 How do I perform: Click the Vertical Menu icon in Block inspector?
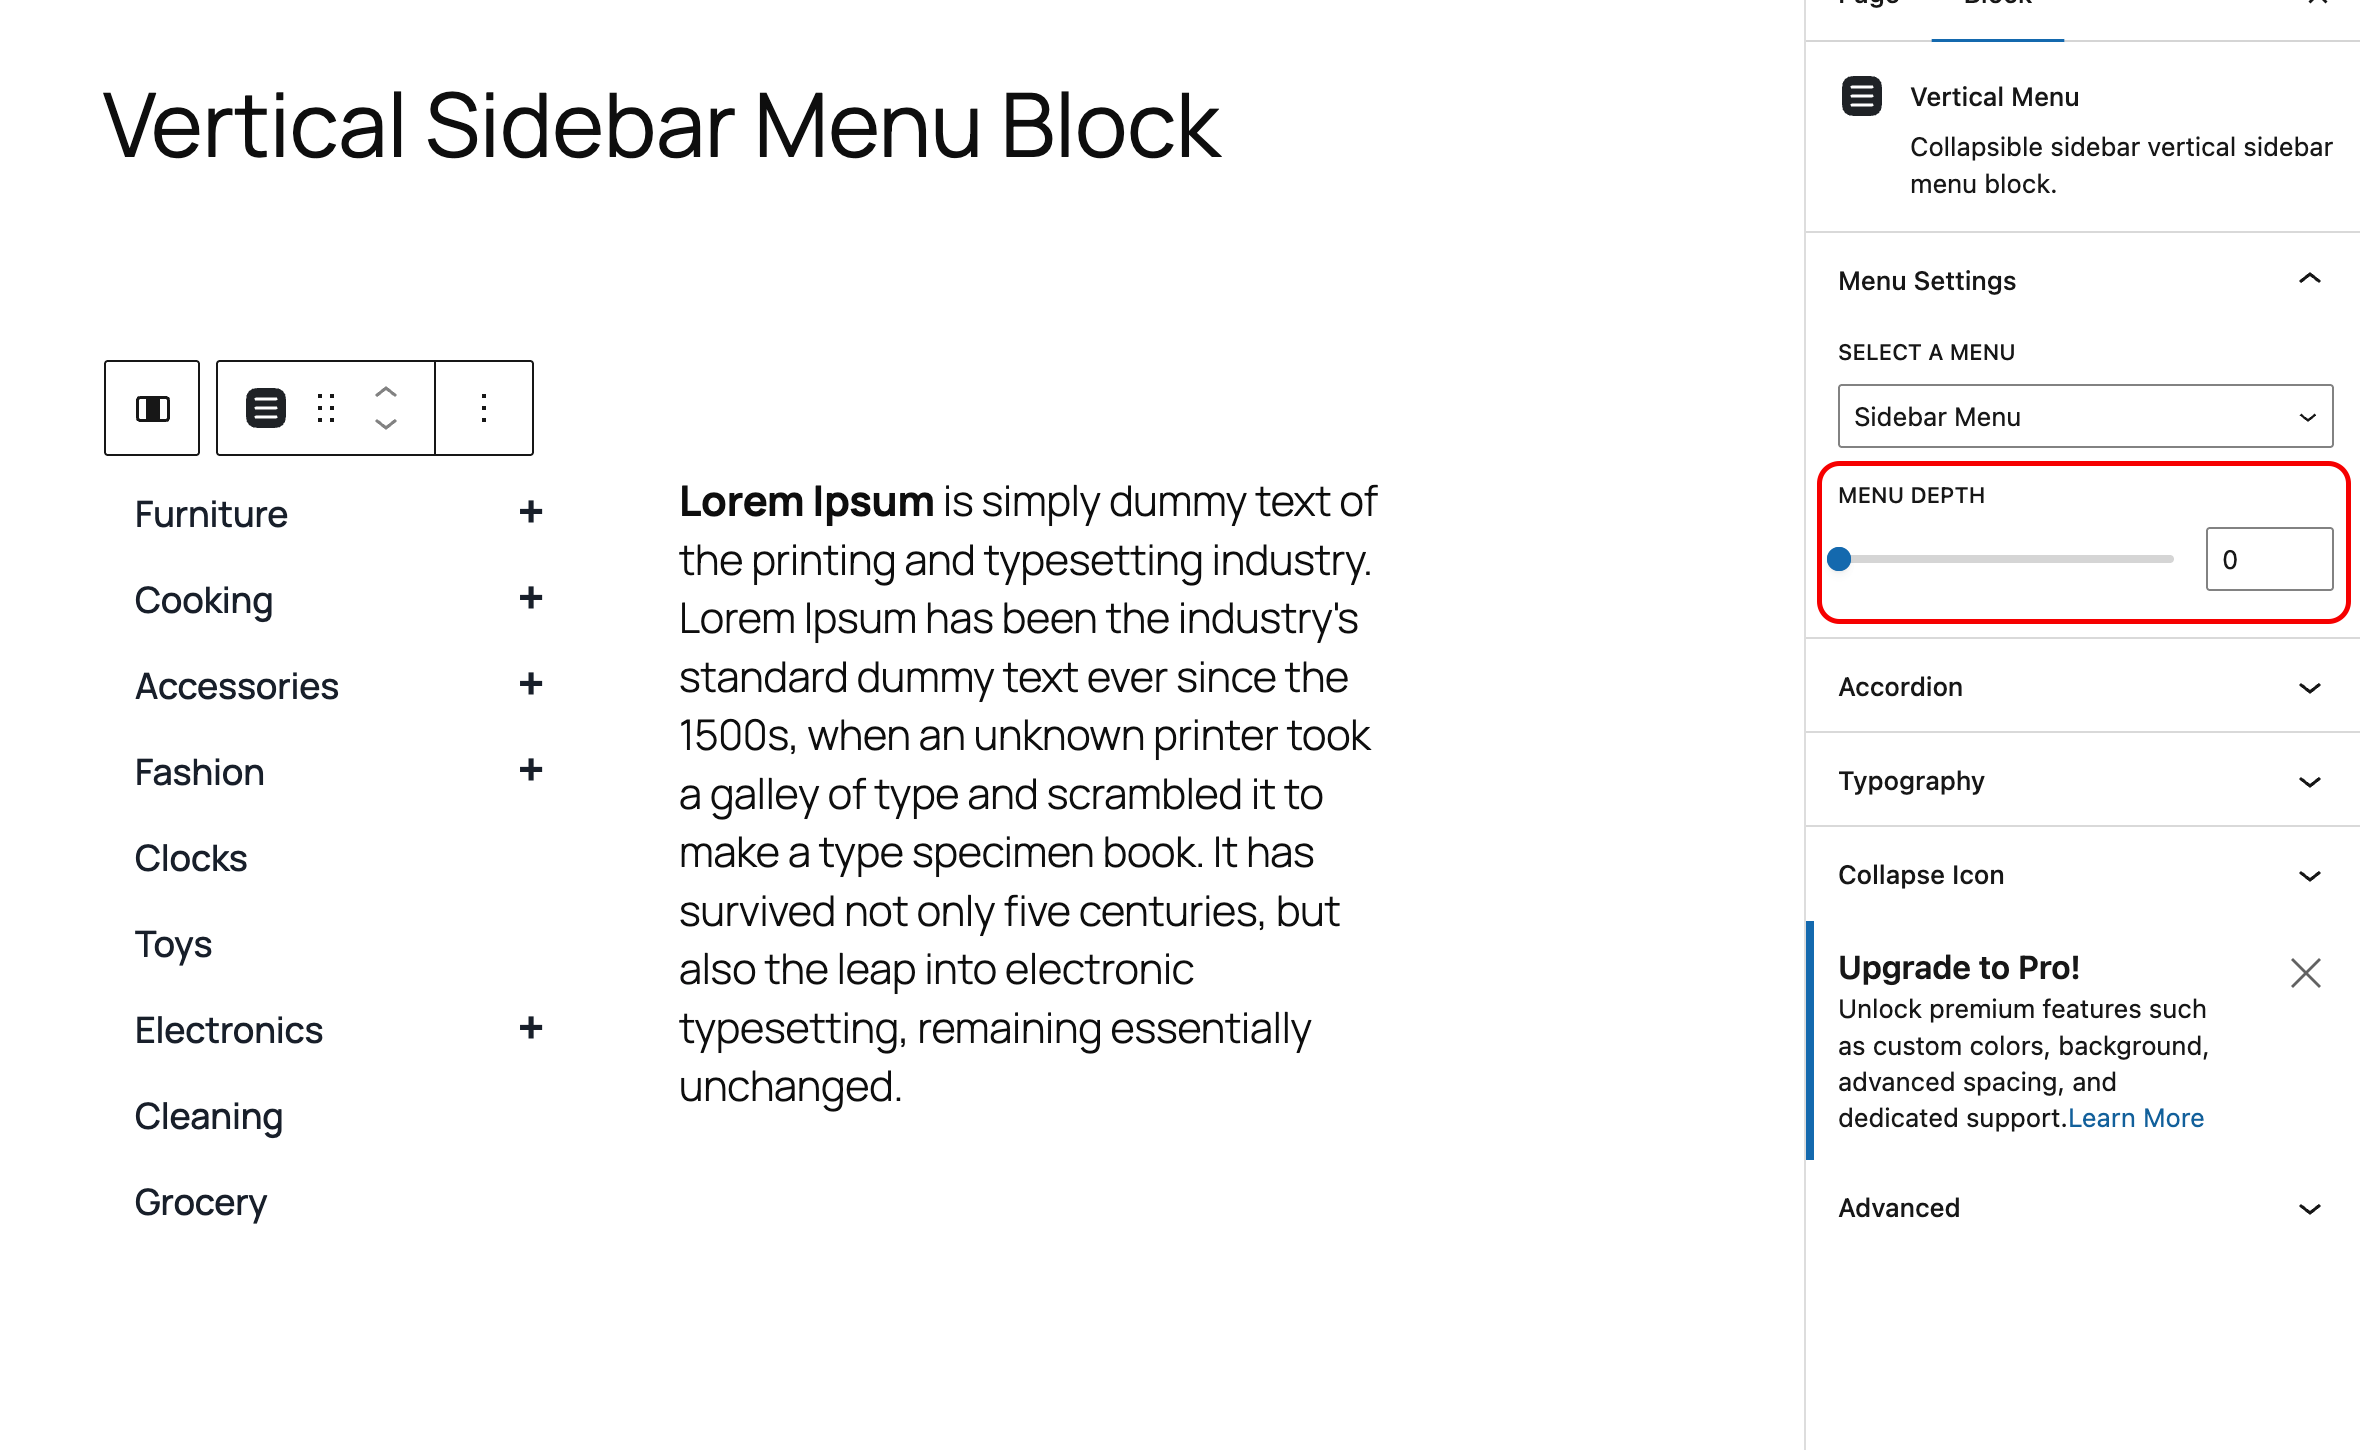tap(1861, 96)
